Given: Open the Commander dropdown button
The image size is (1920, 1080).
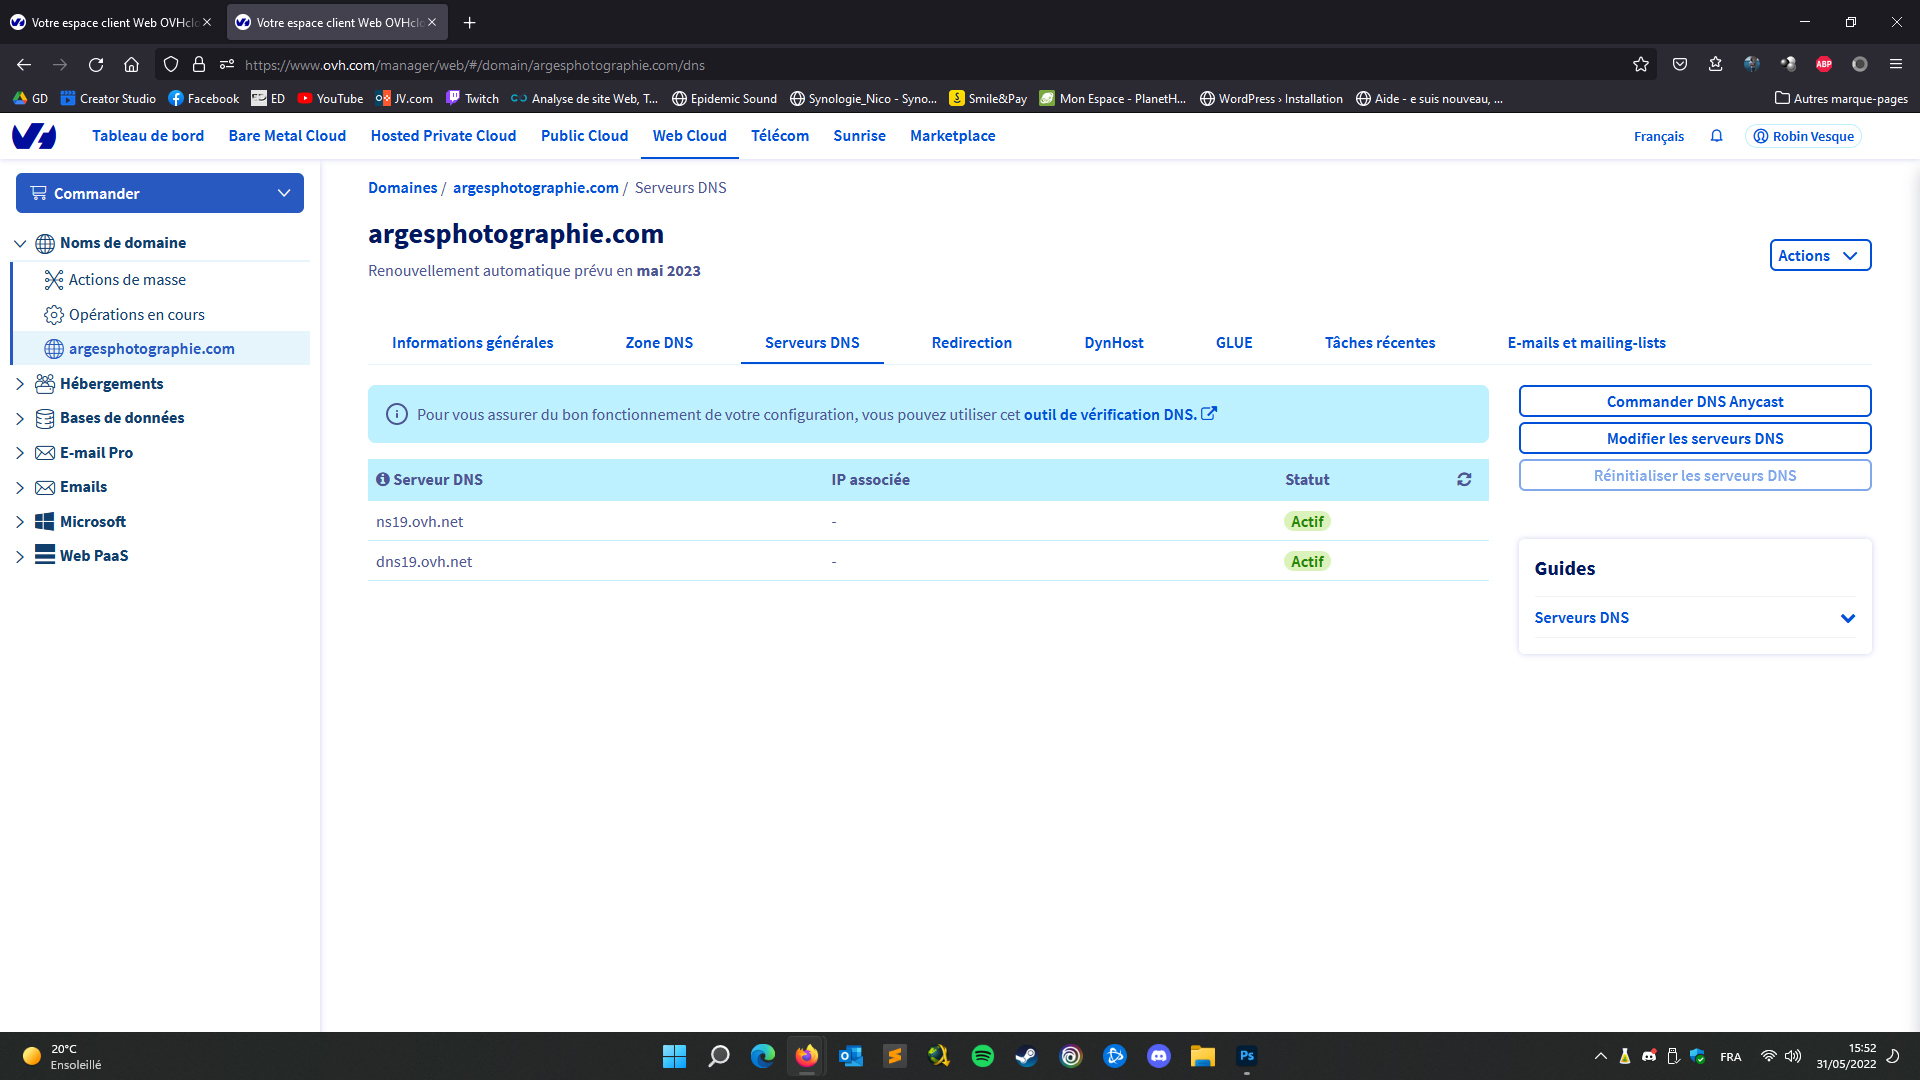Looking at the screenshot, I should 160,193.
